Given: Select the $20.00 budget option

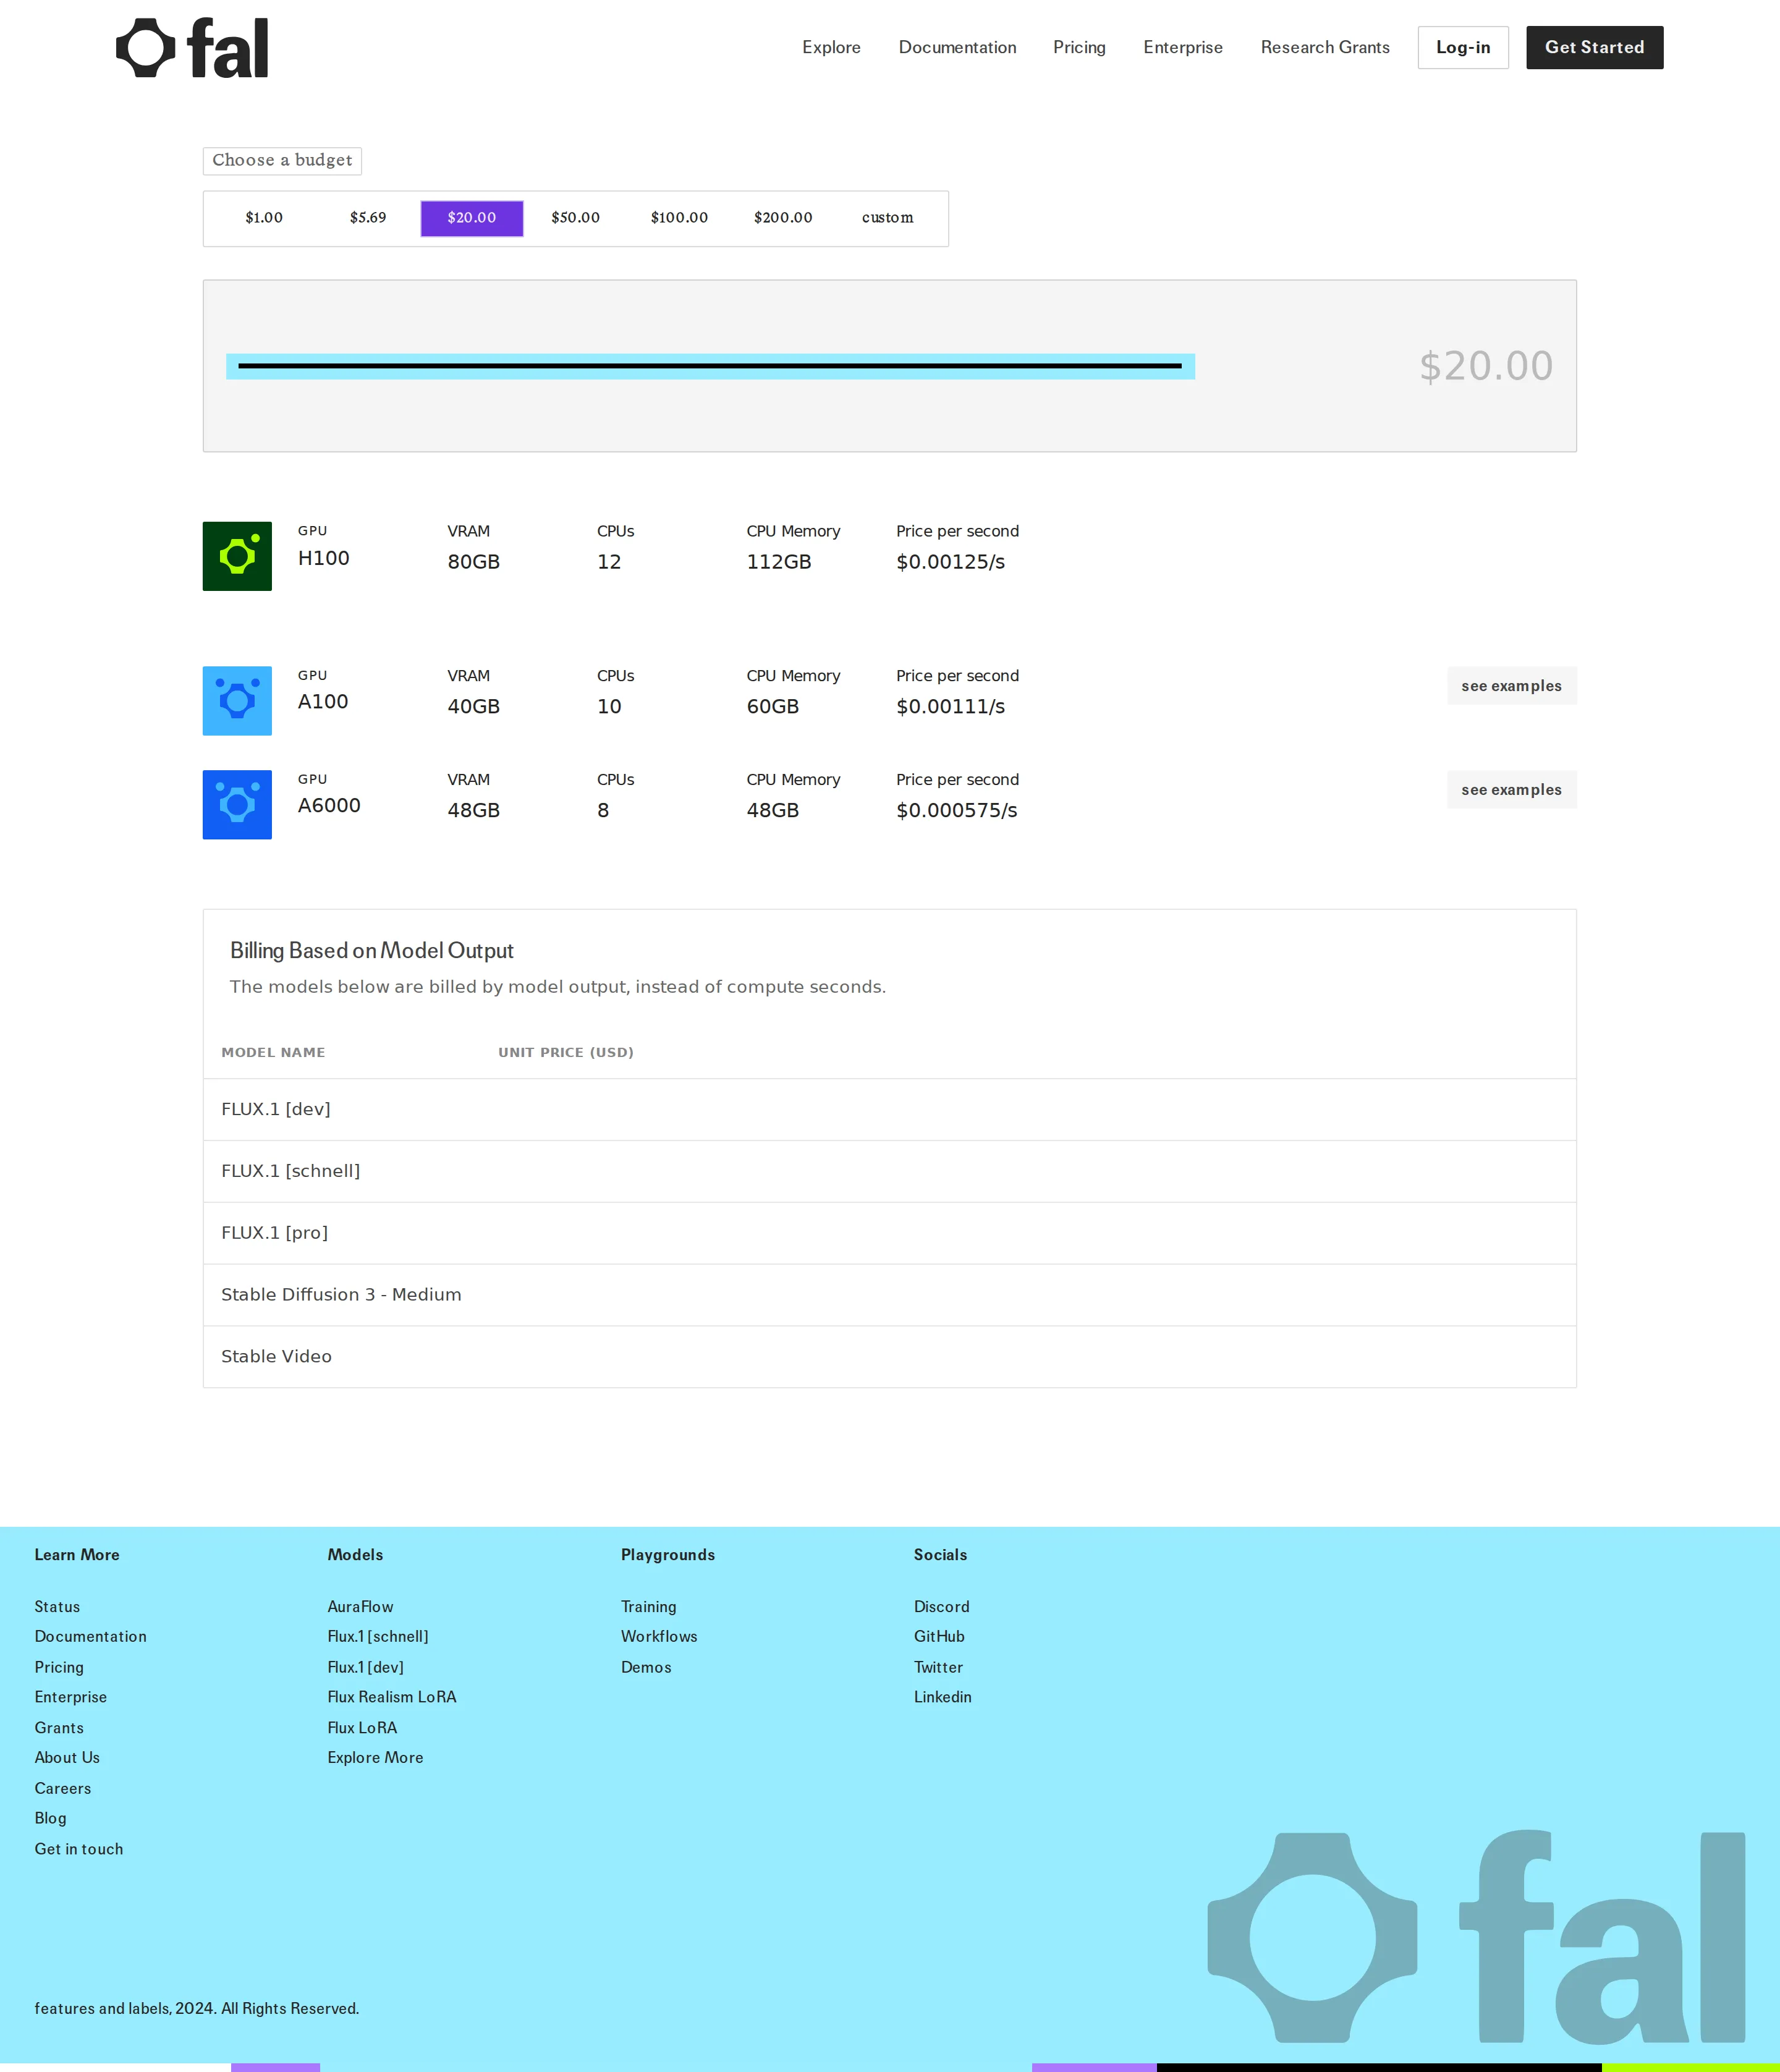Looking at the screenshot, I should click(x=472, y=218).
